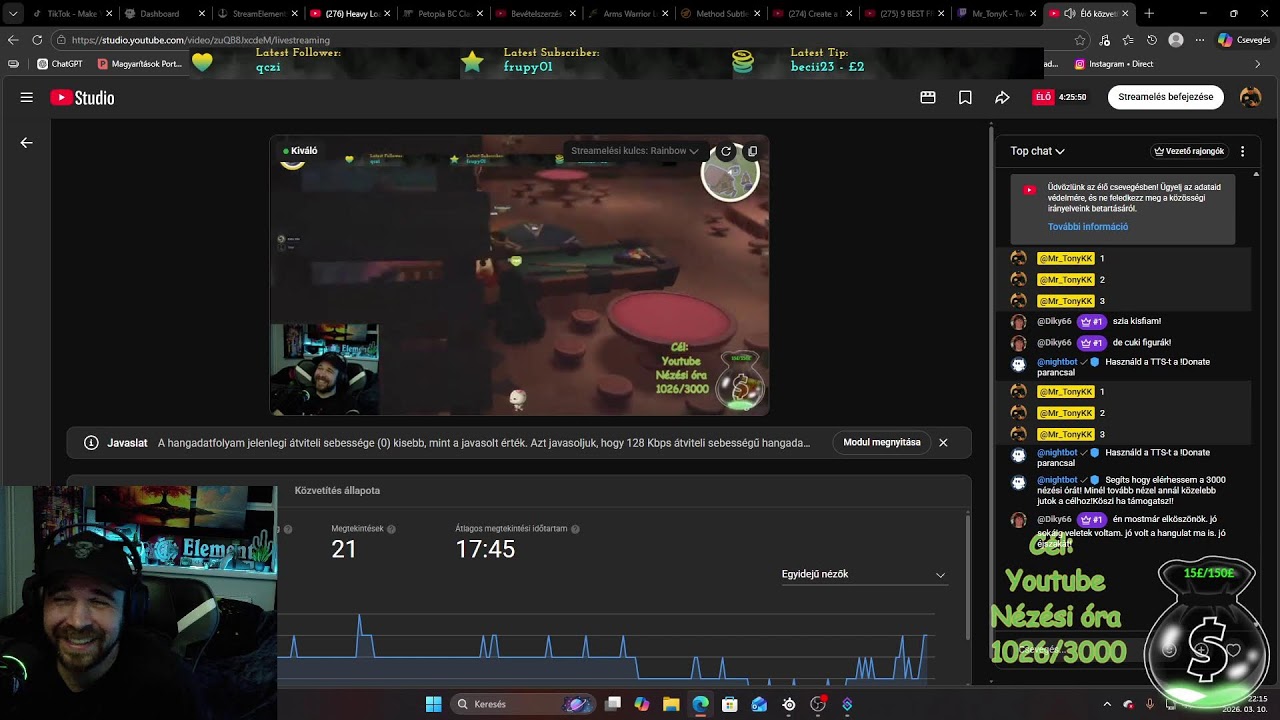This screenshot has width=1280, height=720.
Task: Expand the Top chat dropdown
Action: point(1037,151)
